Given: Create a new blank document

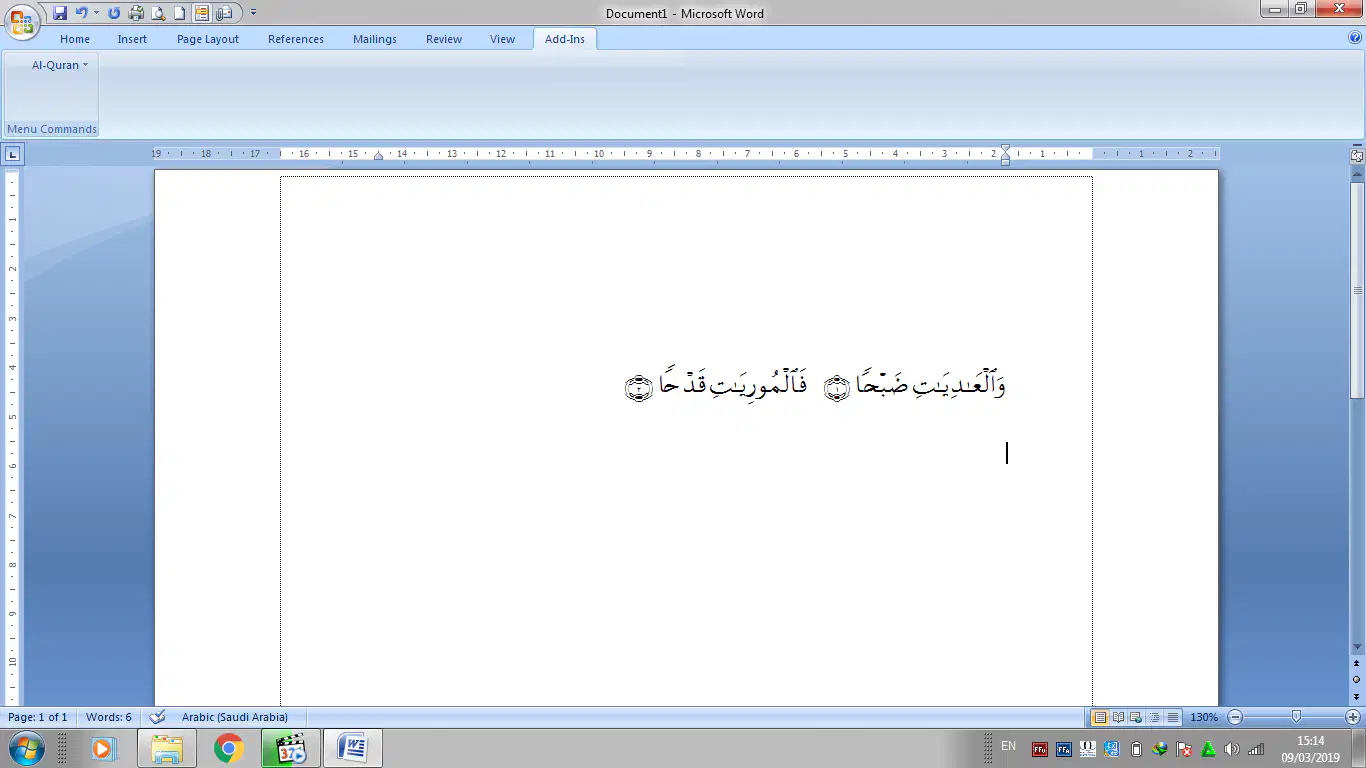Looking at the screenshot, I should click(x=180, y=13).
